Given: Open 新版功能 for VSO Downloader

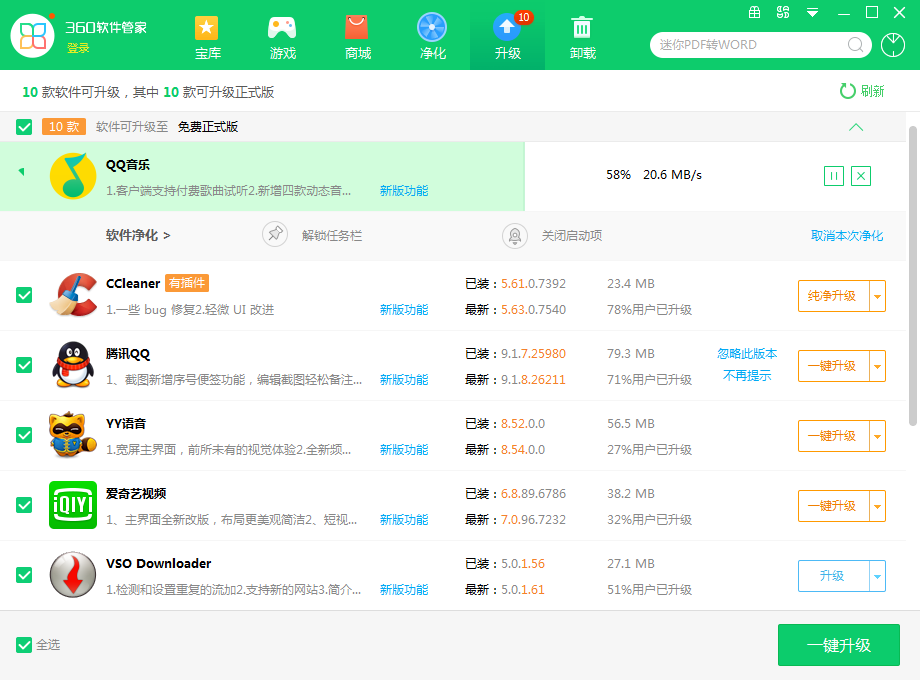Looking at the screenshot, I should (404, 590).
